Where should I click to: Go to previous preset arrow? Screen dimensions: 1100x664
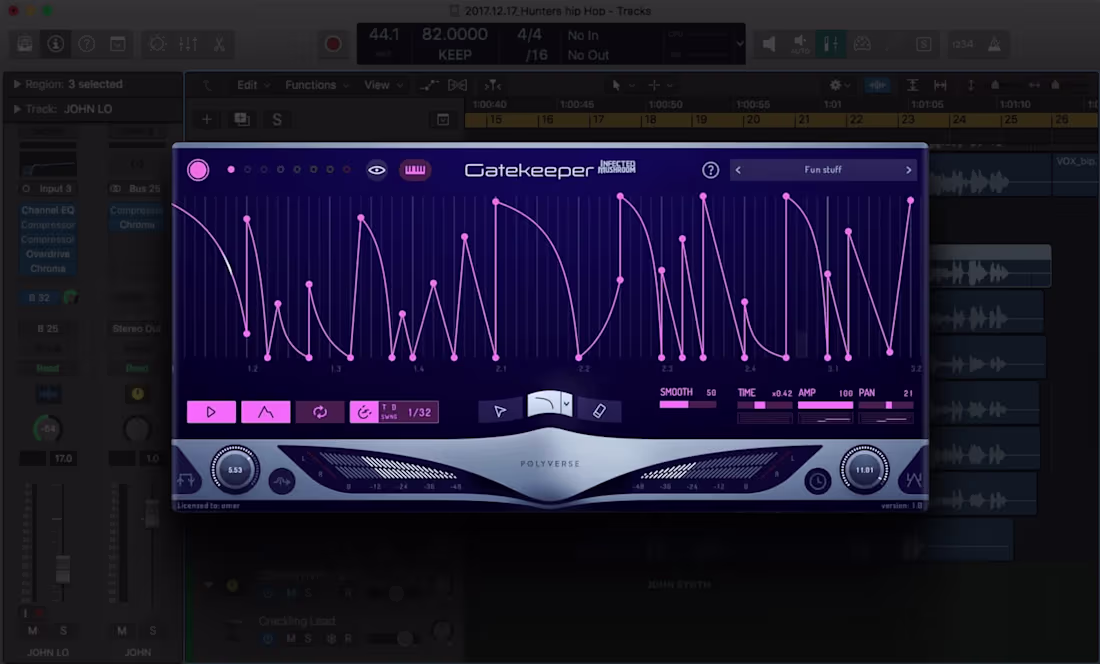(x=738, y=170)
